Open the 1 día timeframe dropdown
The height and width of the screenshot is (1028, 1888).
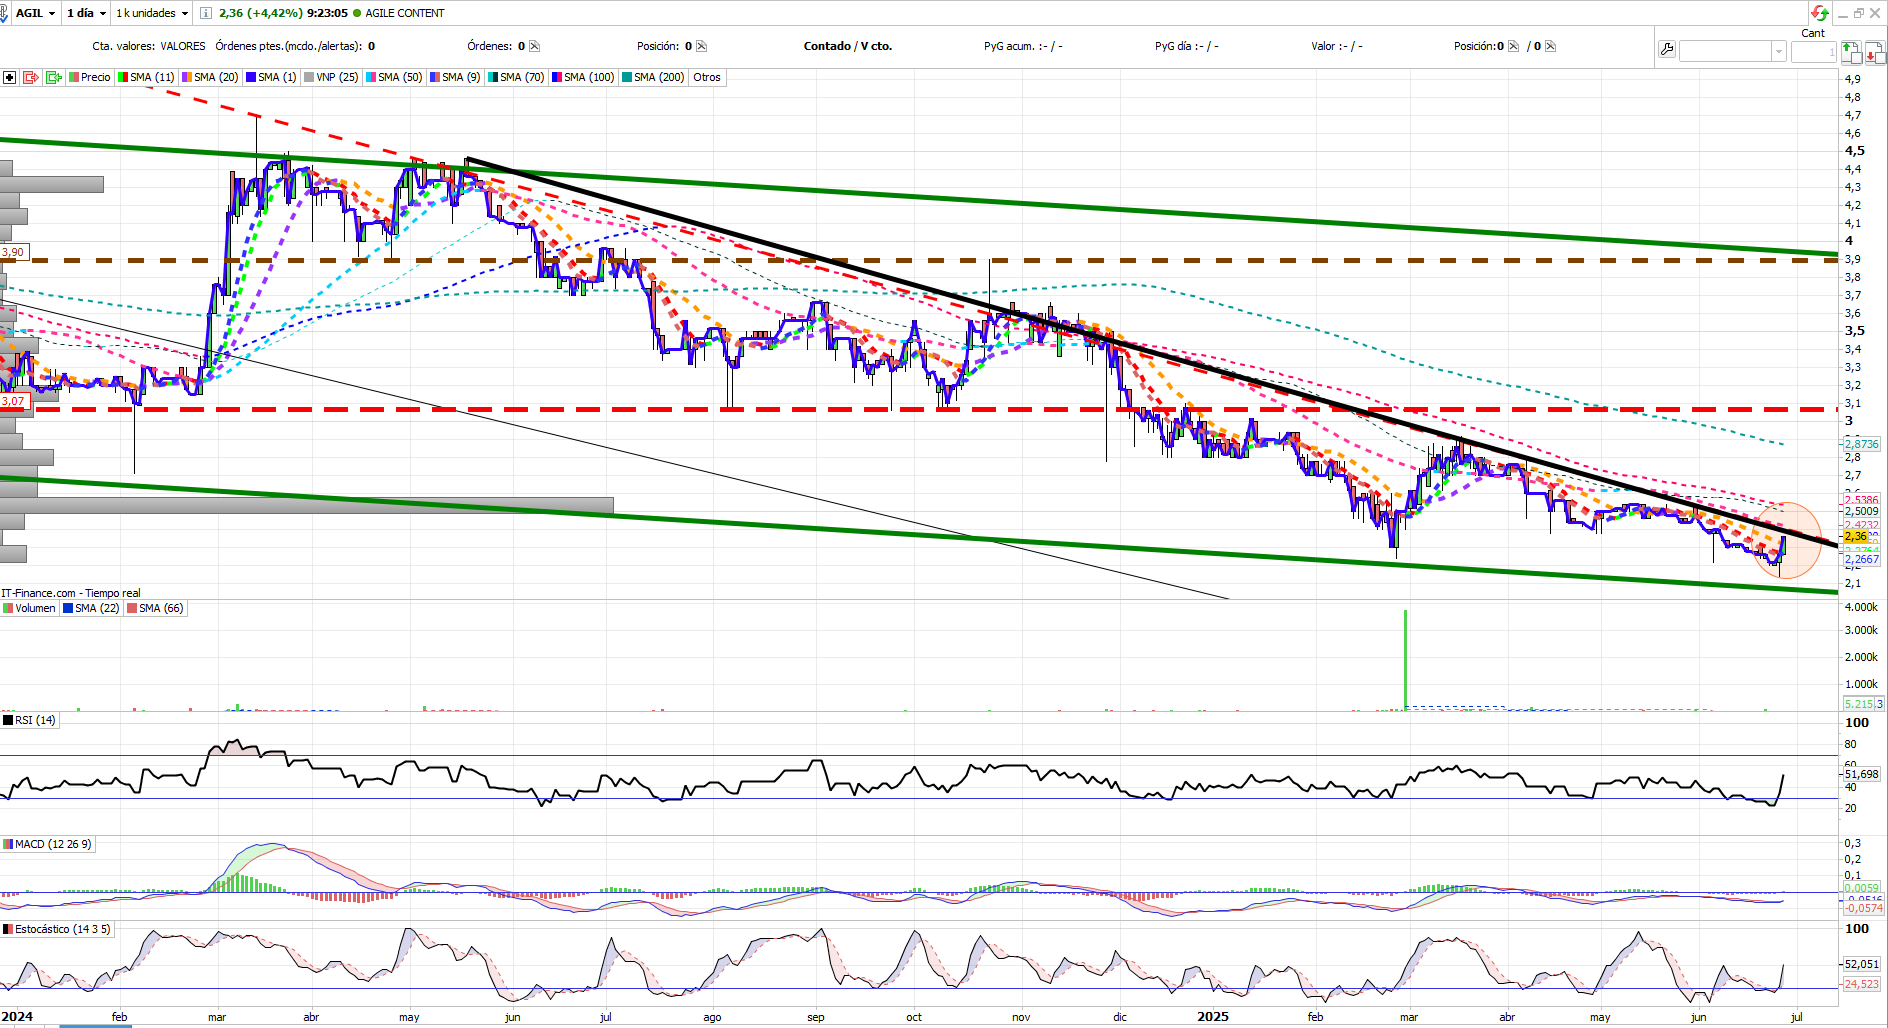102,13
